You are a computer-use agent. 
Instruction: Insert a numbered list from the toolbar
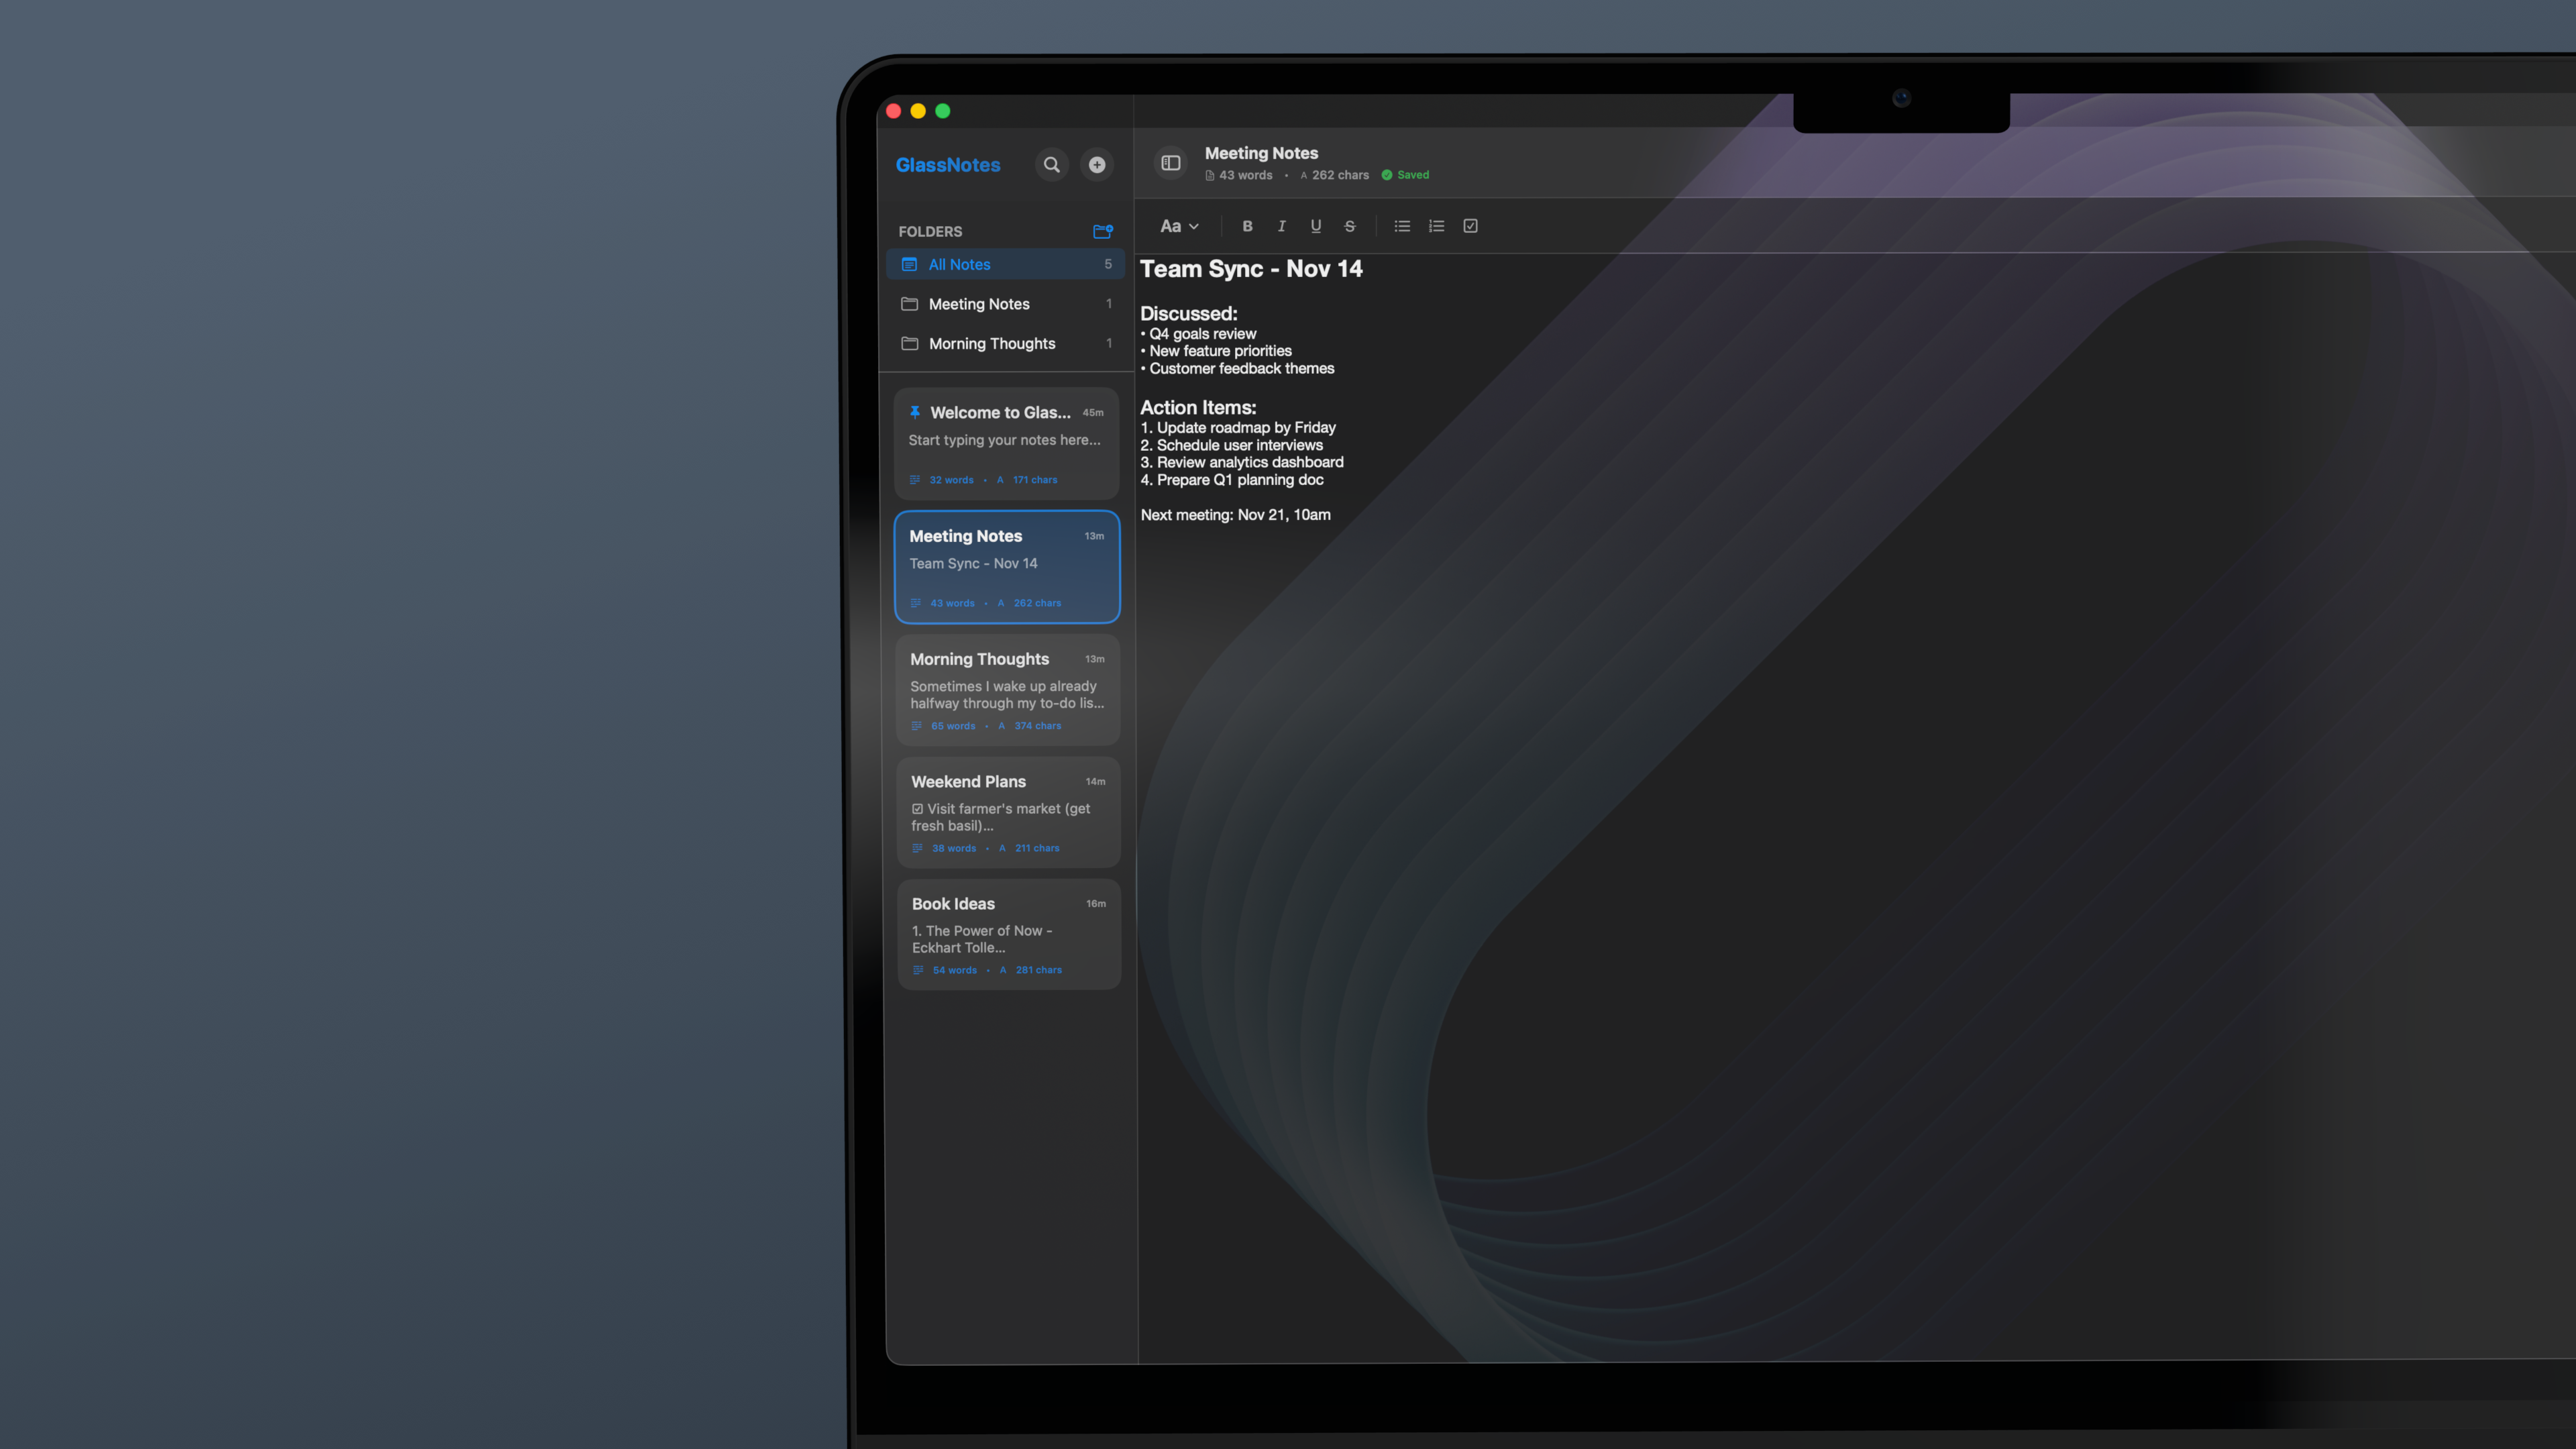coord(1436,226)
